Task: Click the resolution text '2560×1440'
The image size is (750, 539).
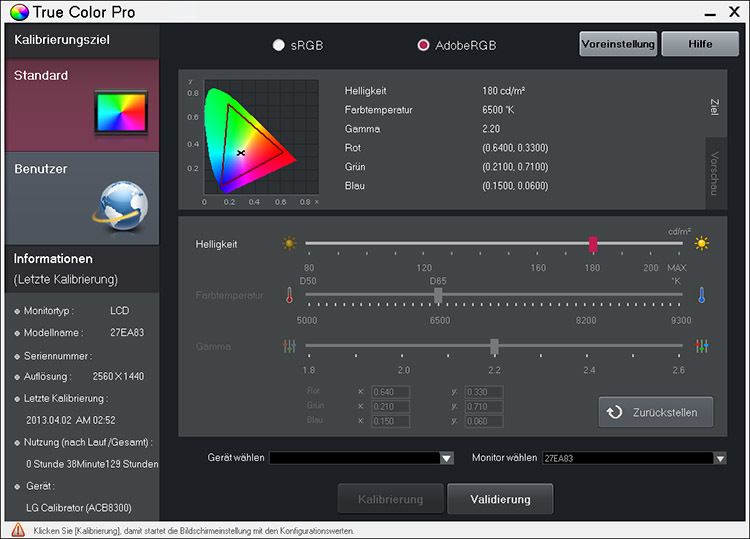Action: tap(118, 376)
